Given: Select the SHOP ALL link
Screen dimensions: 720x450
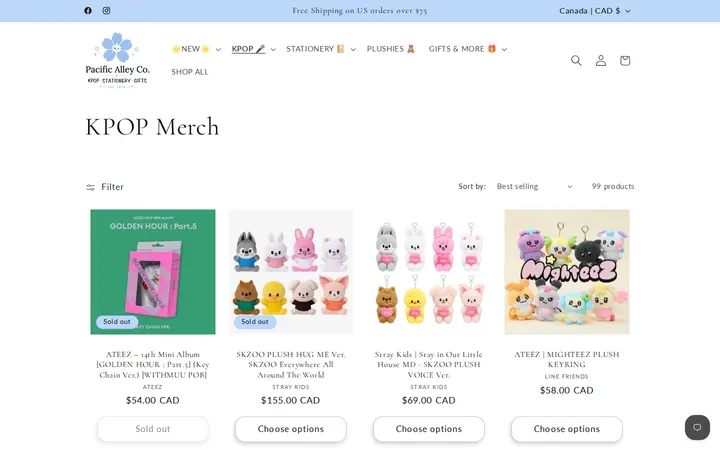Looking at the screenshot, I should pyautogui.click(x=190, y=72).
